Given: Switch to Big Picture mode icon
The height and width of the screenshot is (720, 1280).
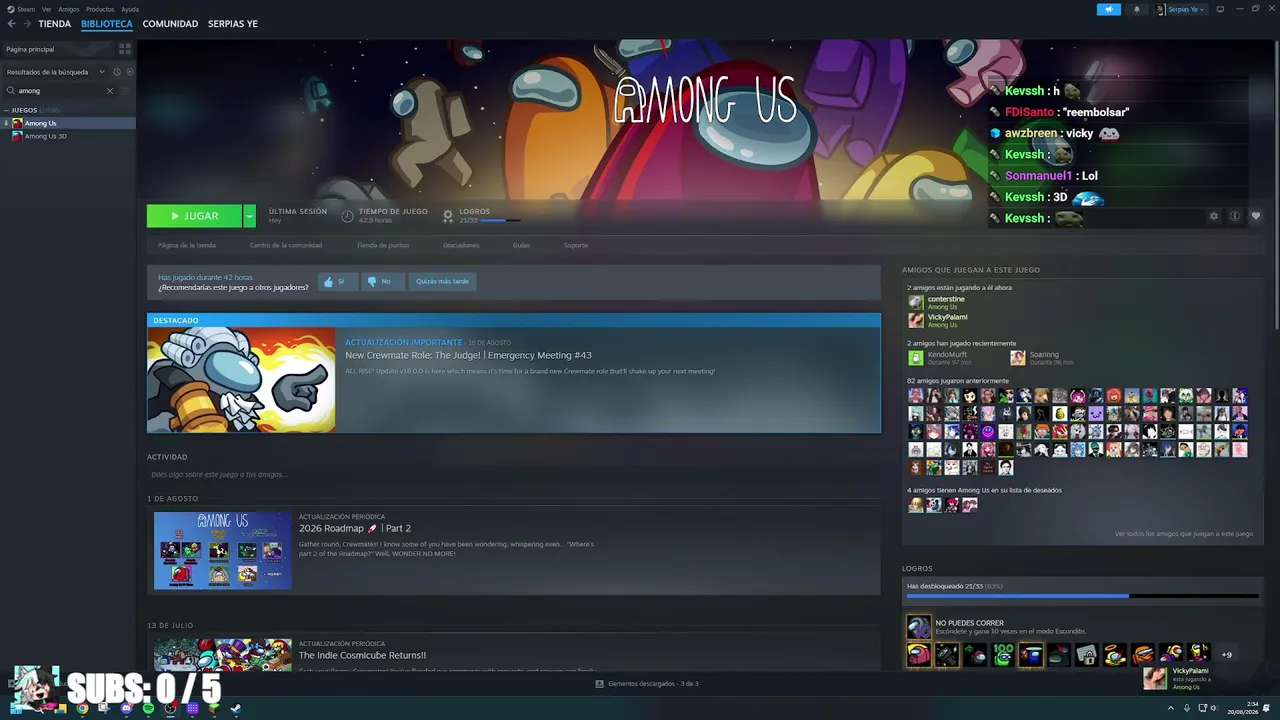Looking at the screenshot, I should pyautogui.click(x=1220, y=9).
